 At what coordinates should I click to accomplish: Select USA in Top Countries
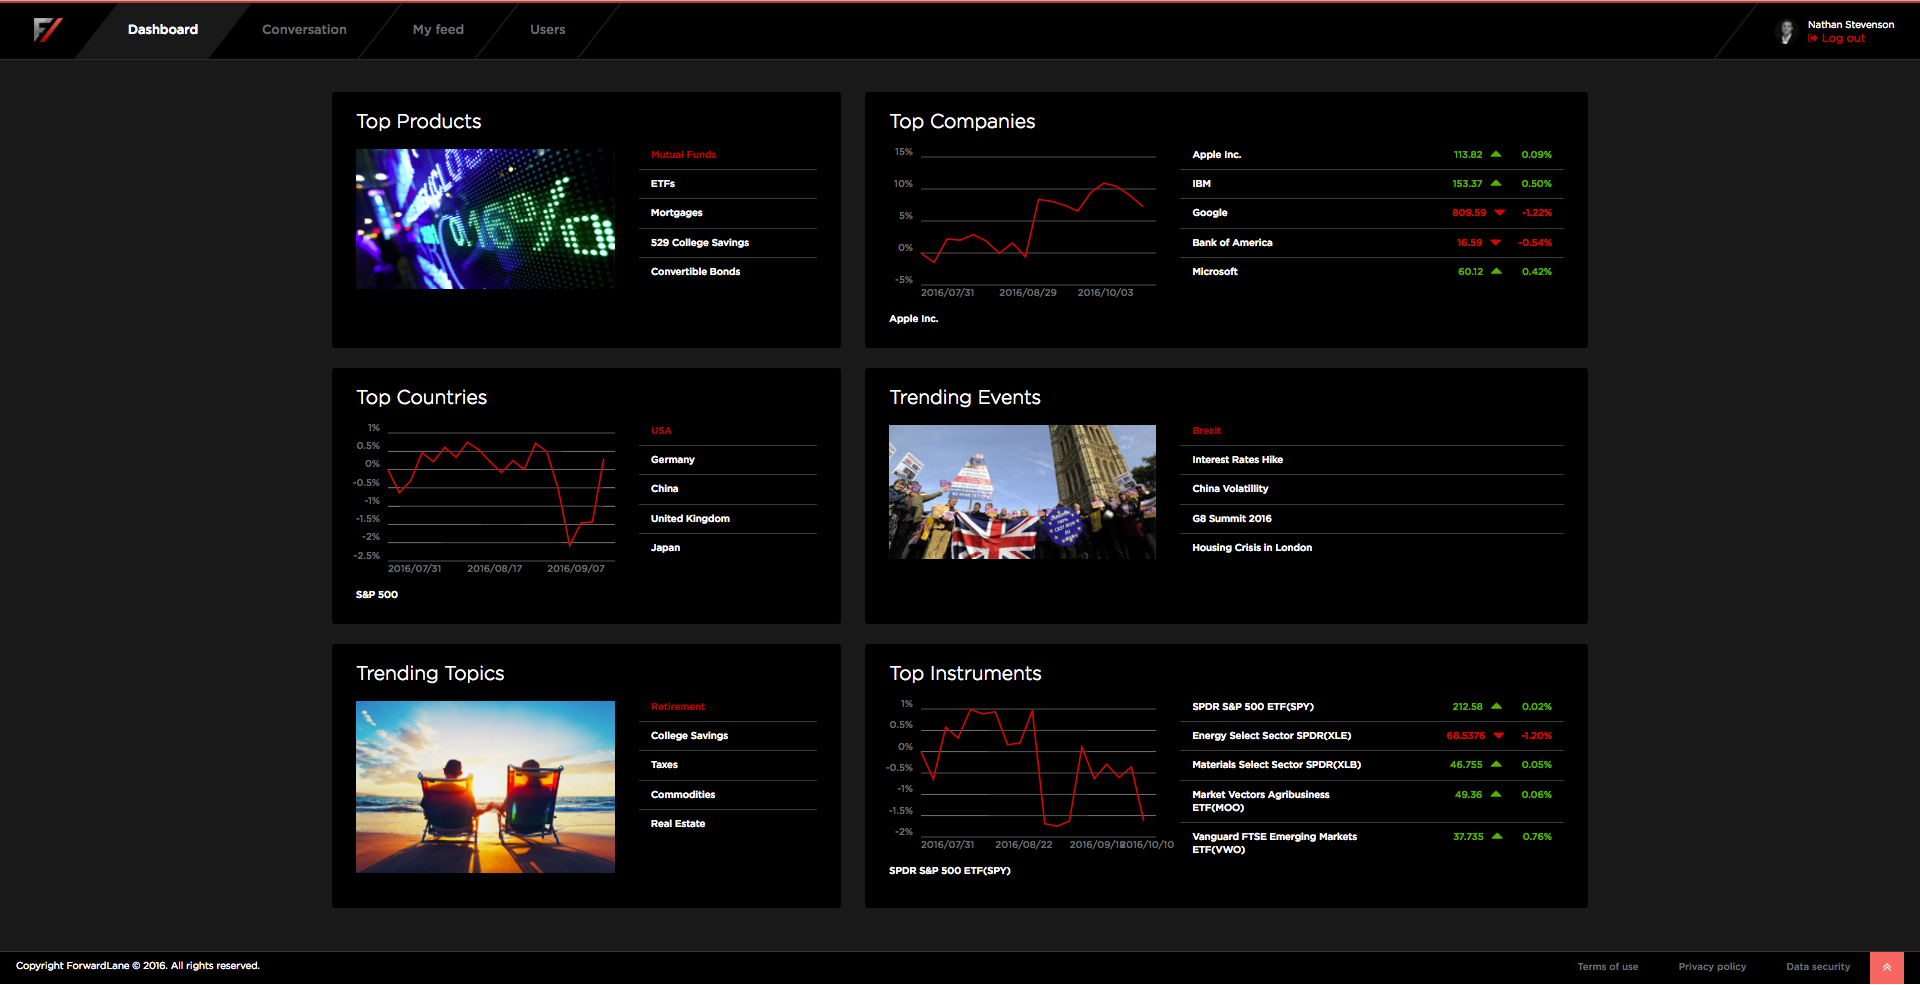pyautogui.click(x=728, y=431)
